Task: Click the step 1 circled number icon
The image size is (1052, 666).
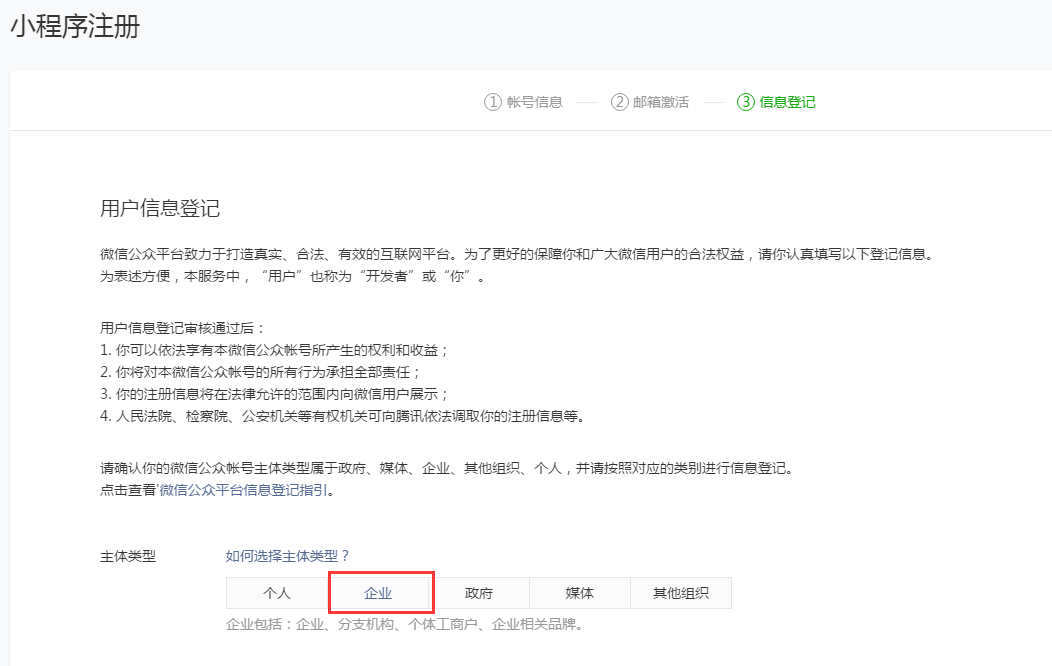Action: (492, 102)
